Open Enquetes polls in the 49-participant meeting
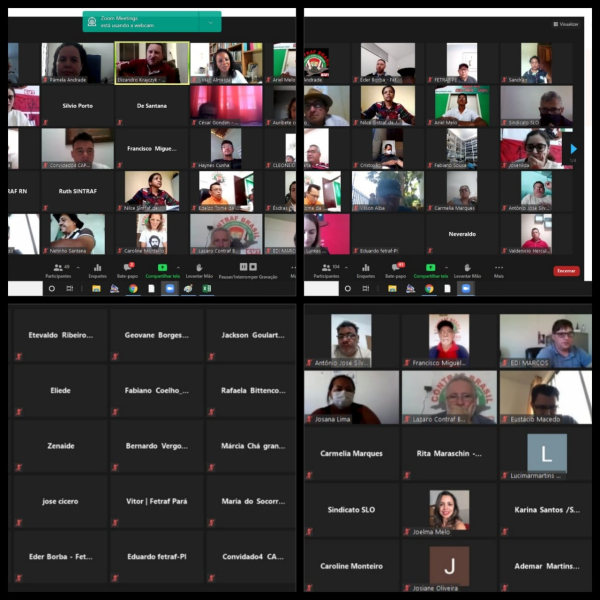Viewport: 600px width, 600px height. click(98, 271)
